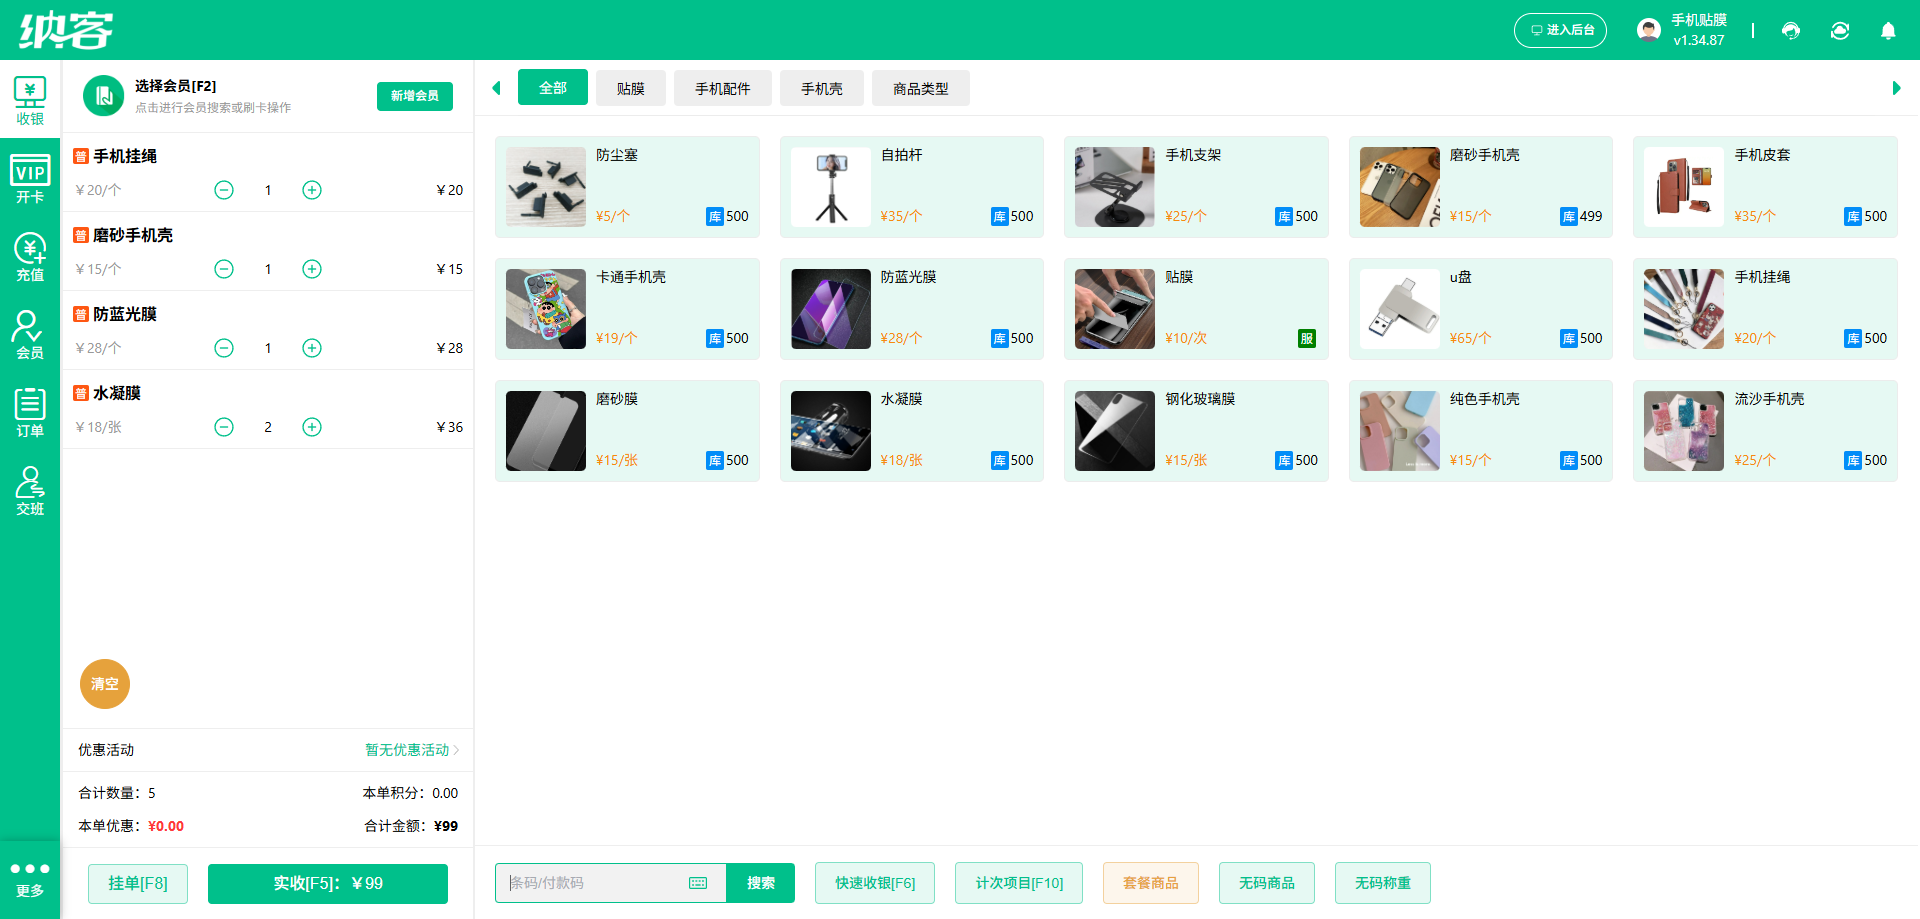Click the 计次项目[F10] button
This screenshot has height=919, width=1920.
pos(1019,883)
